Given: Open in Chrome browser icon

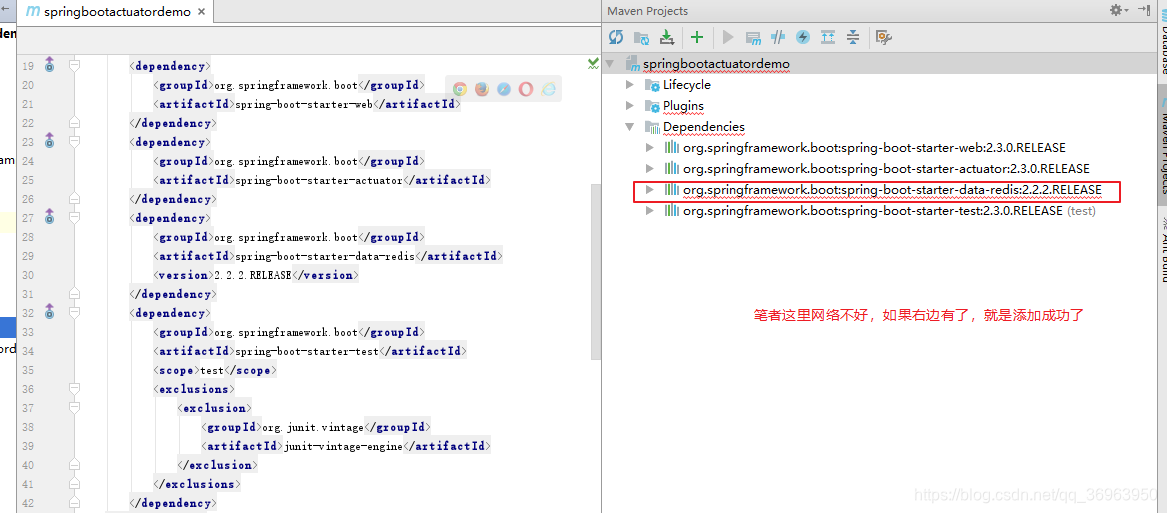Looking at the screenshot, I should point(460,89).
